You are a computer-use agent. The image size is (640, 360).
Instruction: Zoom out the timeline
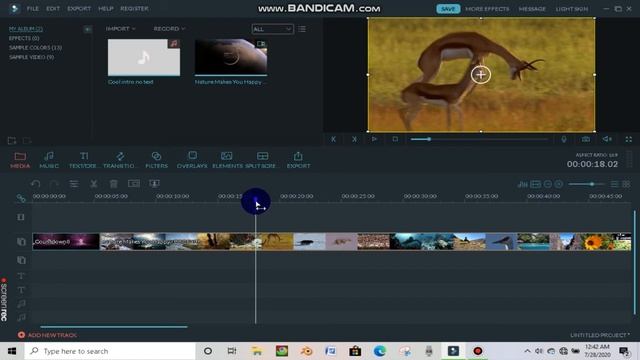[548, 184]
